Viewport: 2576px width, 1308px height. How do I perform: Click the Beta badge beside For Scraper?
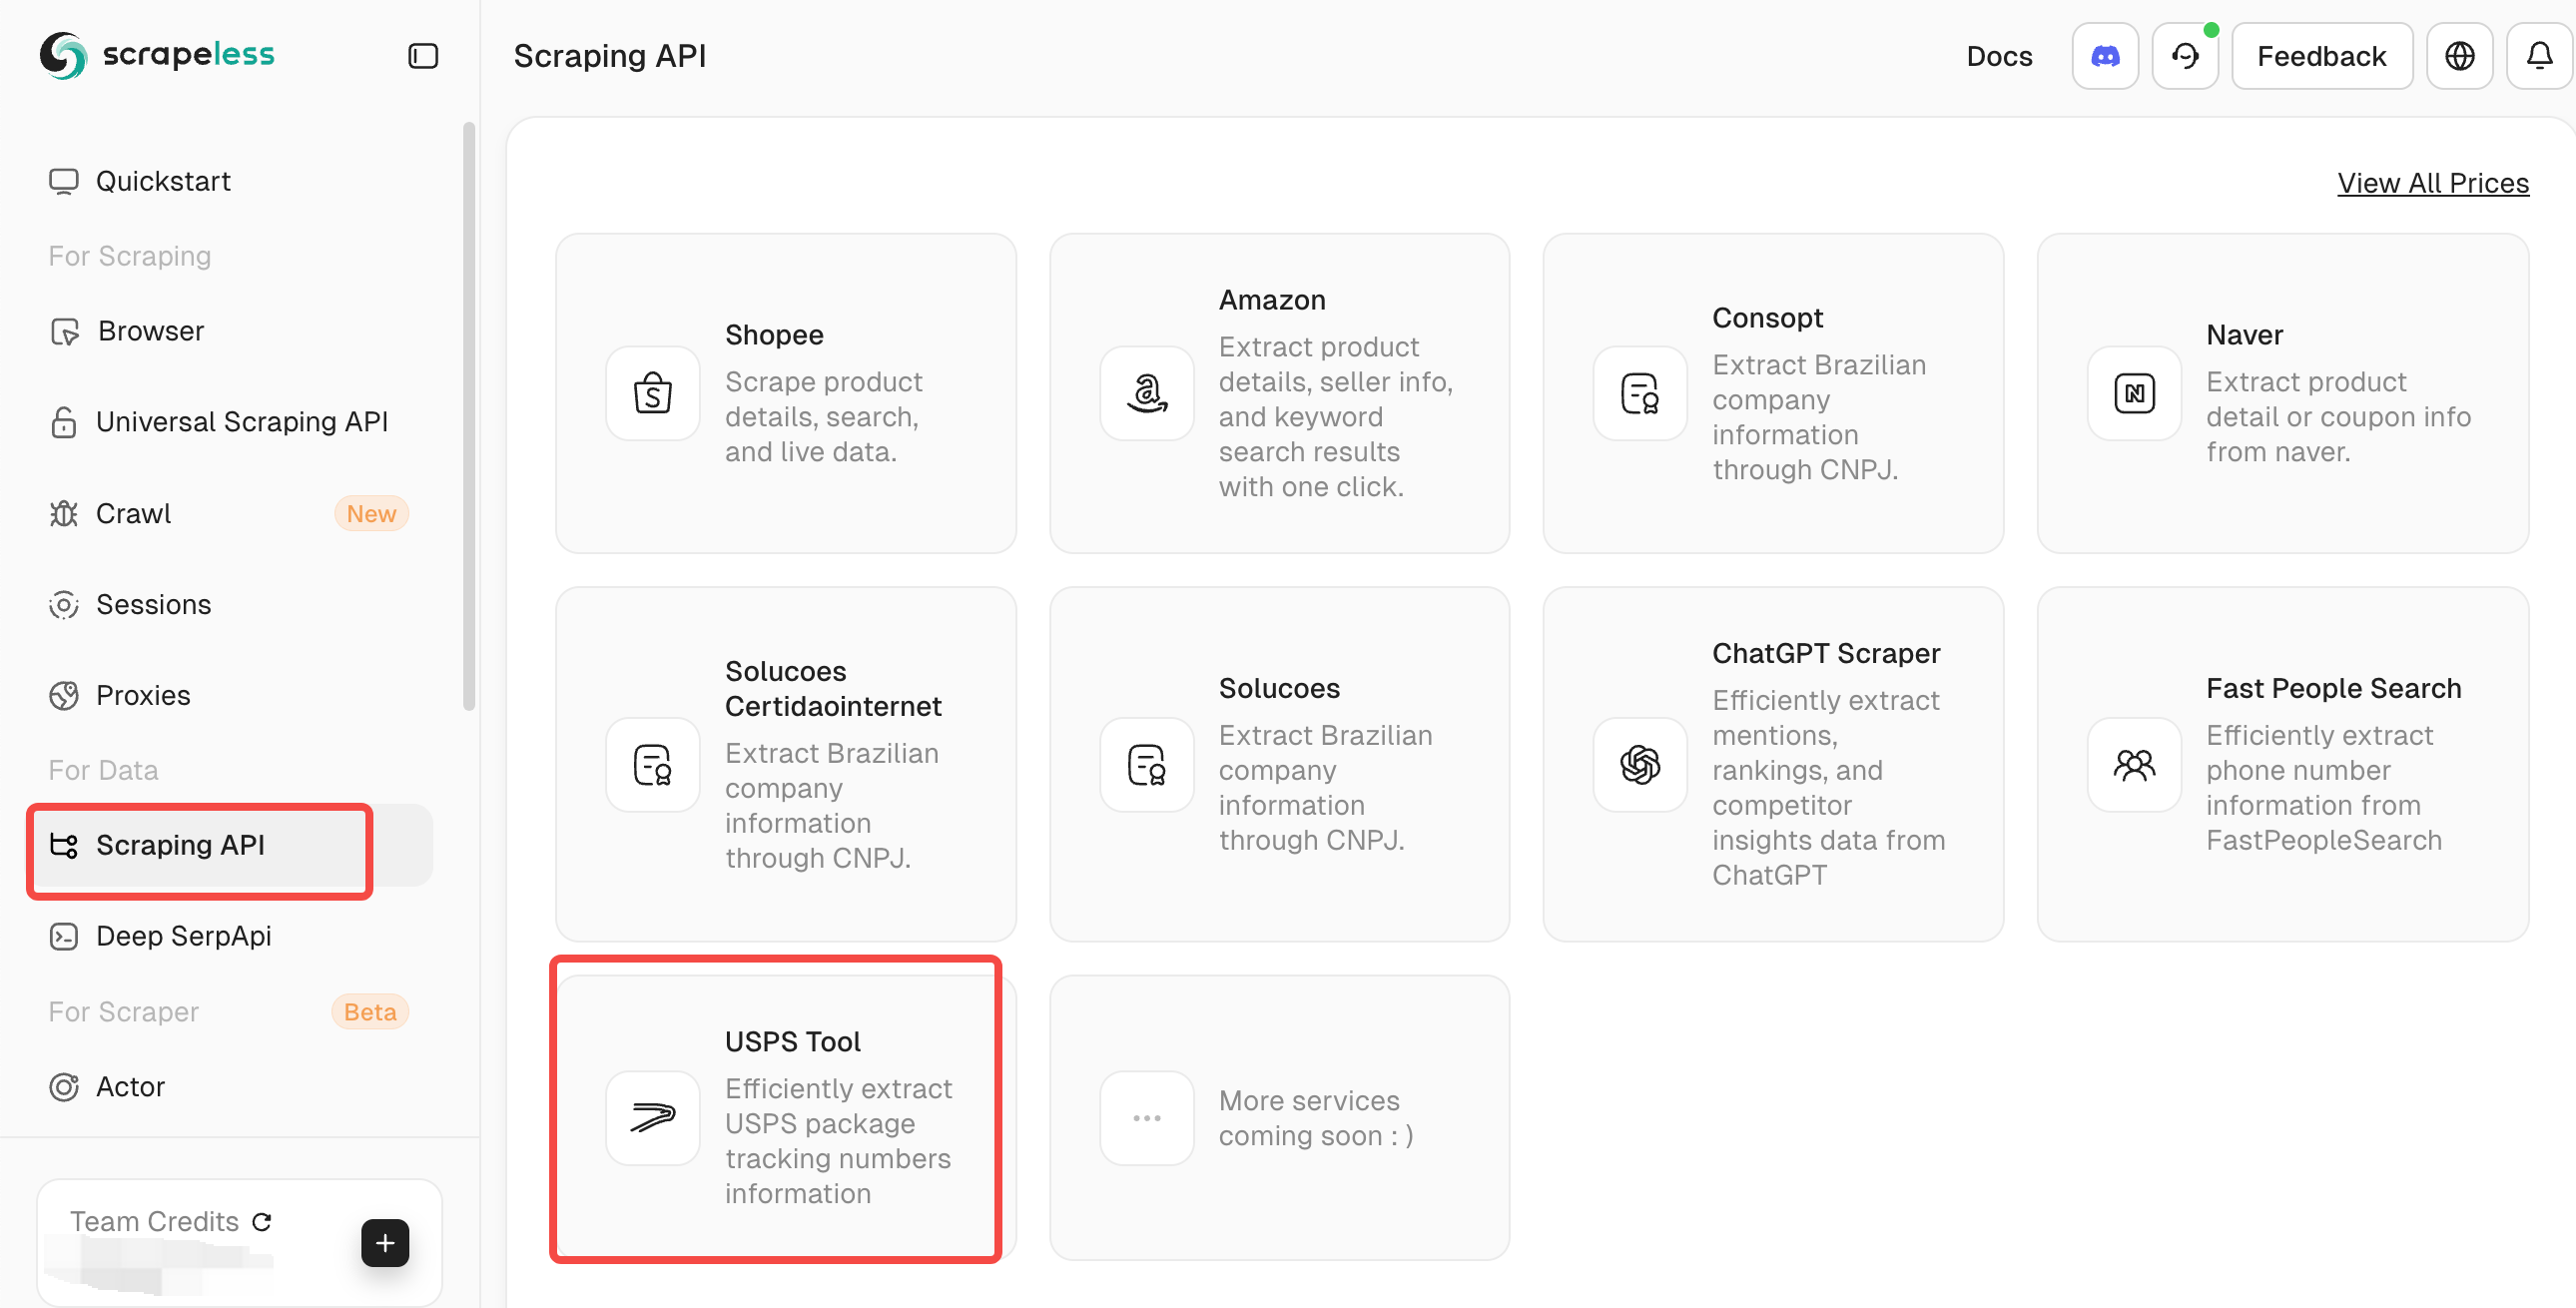pyautogui.click(x=370, y=1012)
